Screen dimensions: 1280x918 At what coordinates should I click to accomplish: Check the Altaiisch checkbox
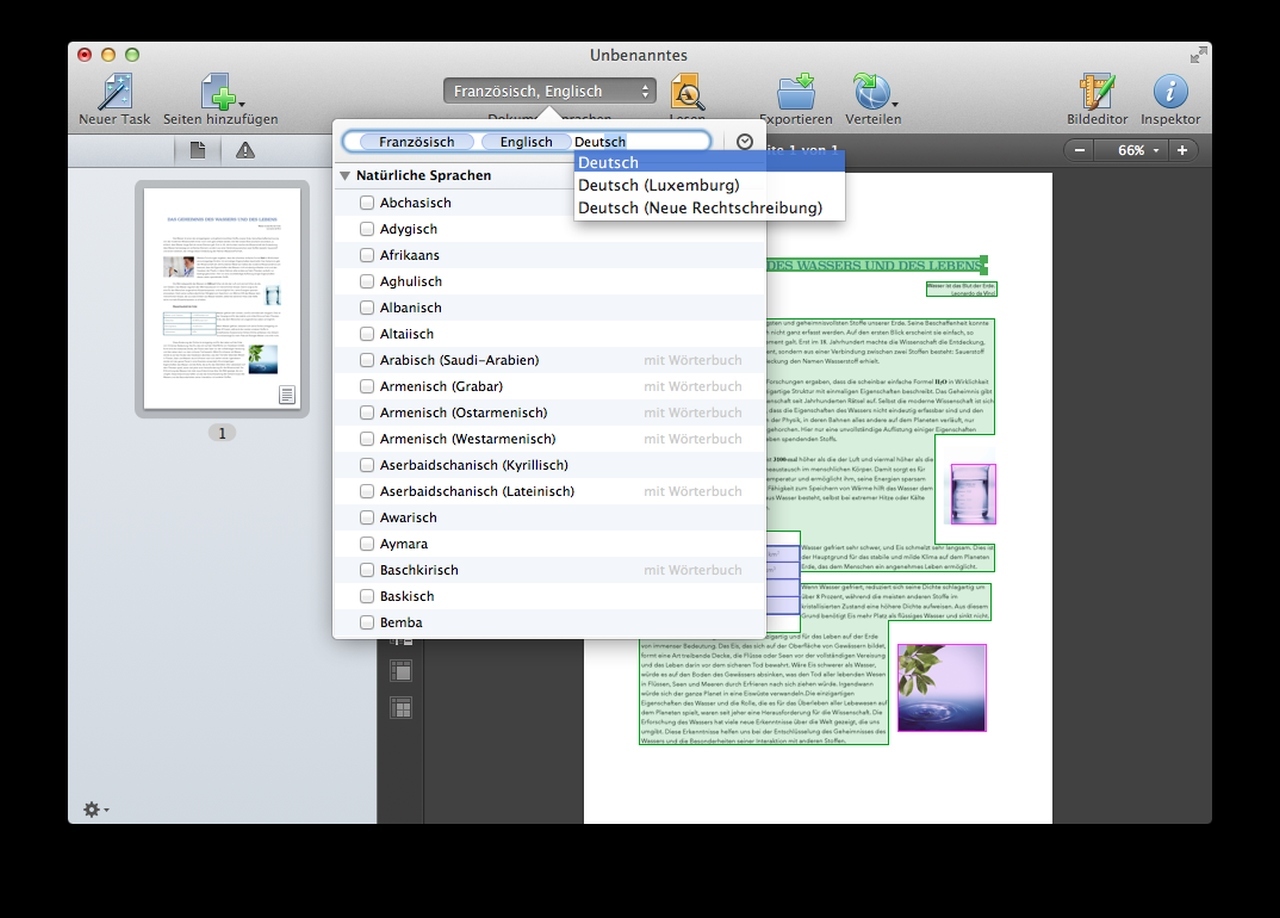(x=367, y=334)
